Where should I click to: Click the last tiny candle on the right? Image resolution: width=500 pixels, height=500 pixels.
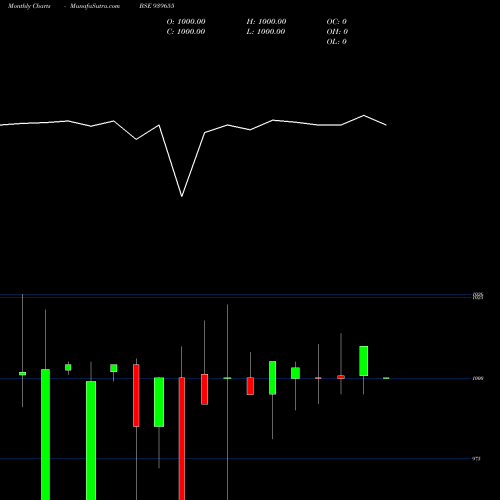tap(386, 378)
